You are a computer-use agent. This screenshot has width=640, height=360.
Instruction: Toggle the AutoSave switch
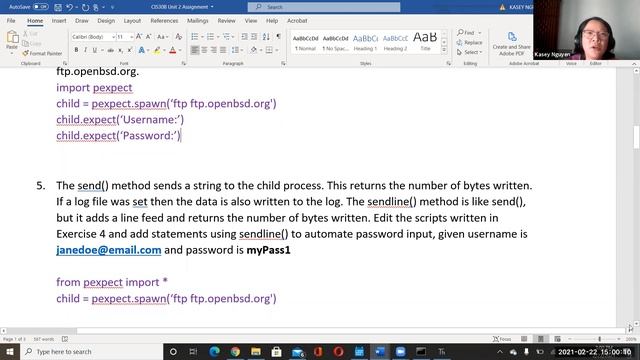coord(40,7)
